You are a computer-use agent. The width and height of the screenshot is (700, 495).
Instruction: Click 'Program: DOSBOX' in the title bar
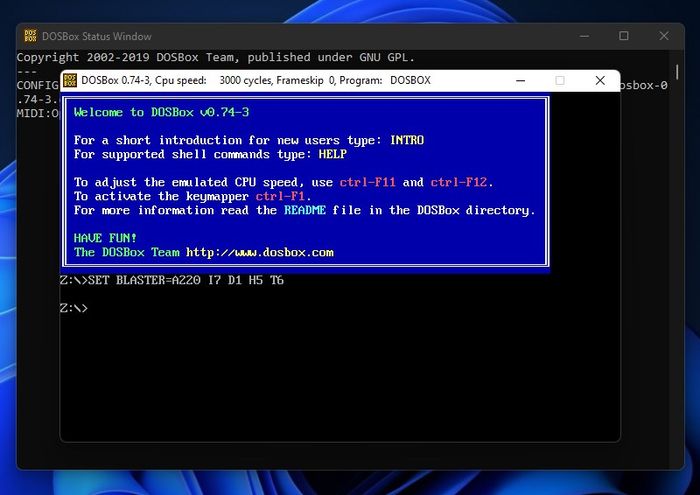(x=385, y=80)
